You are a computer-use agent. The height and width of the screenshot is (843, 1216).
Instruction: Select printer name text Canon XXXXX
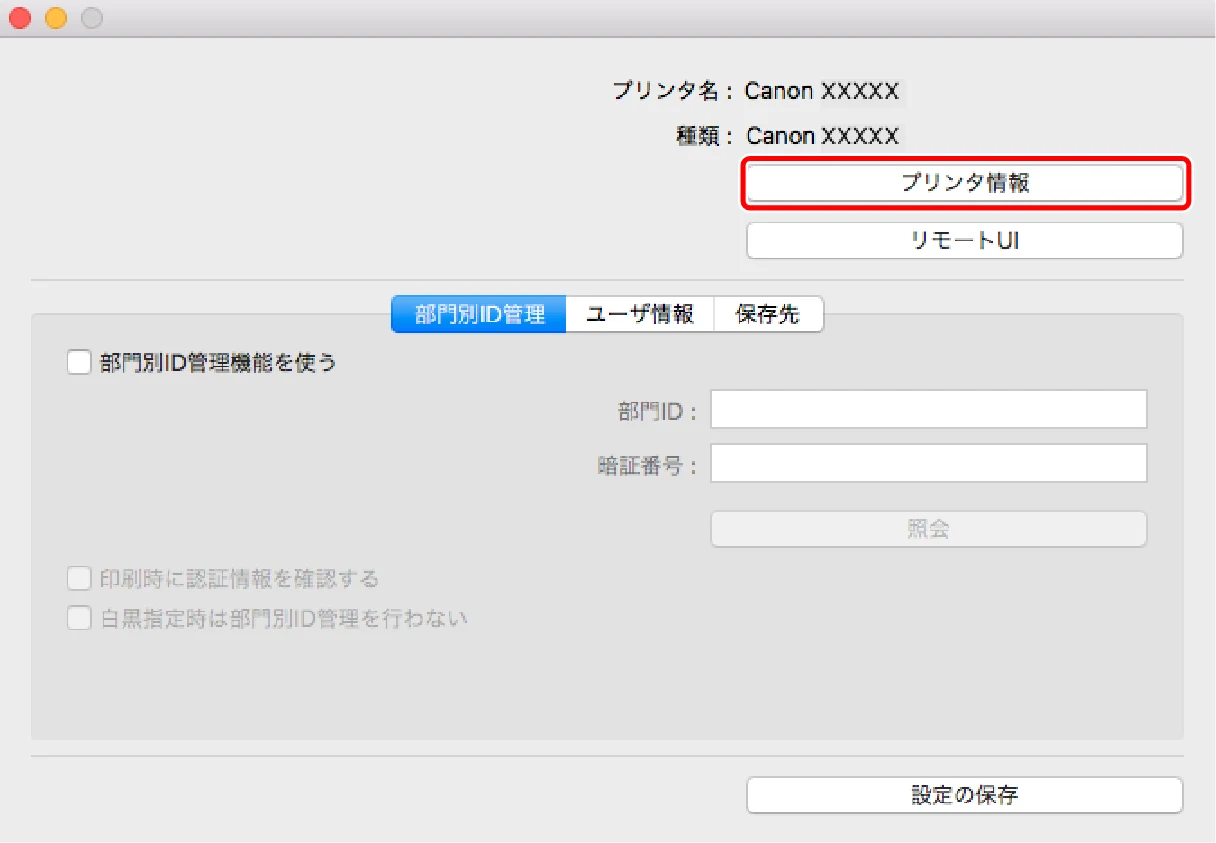(822, 91)
